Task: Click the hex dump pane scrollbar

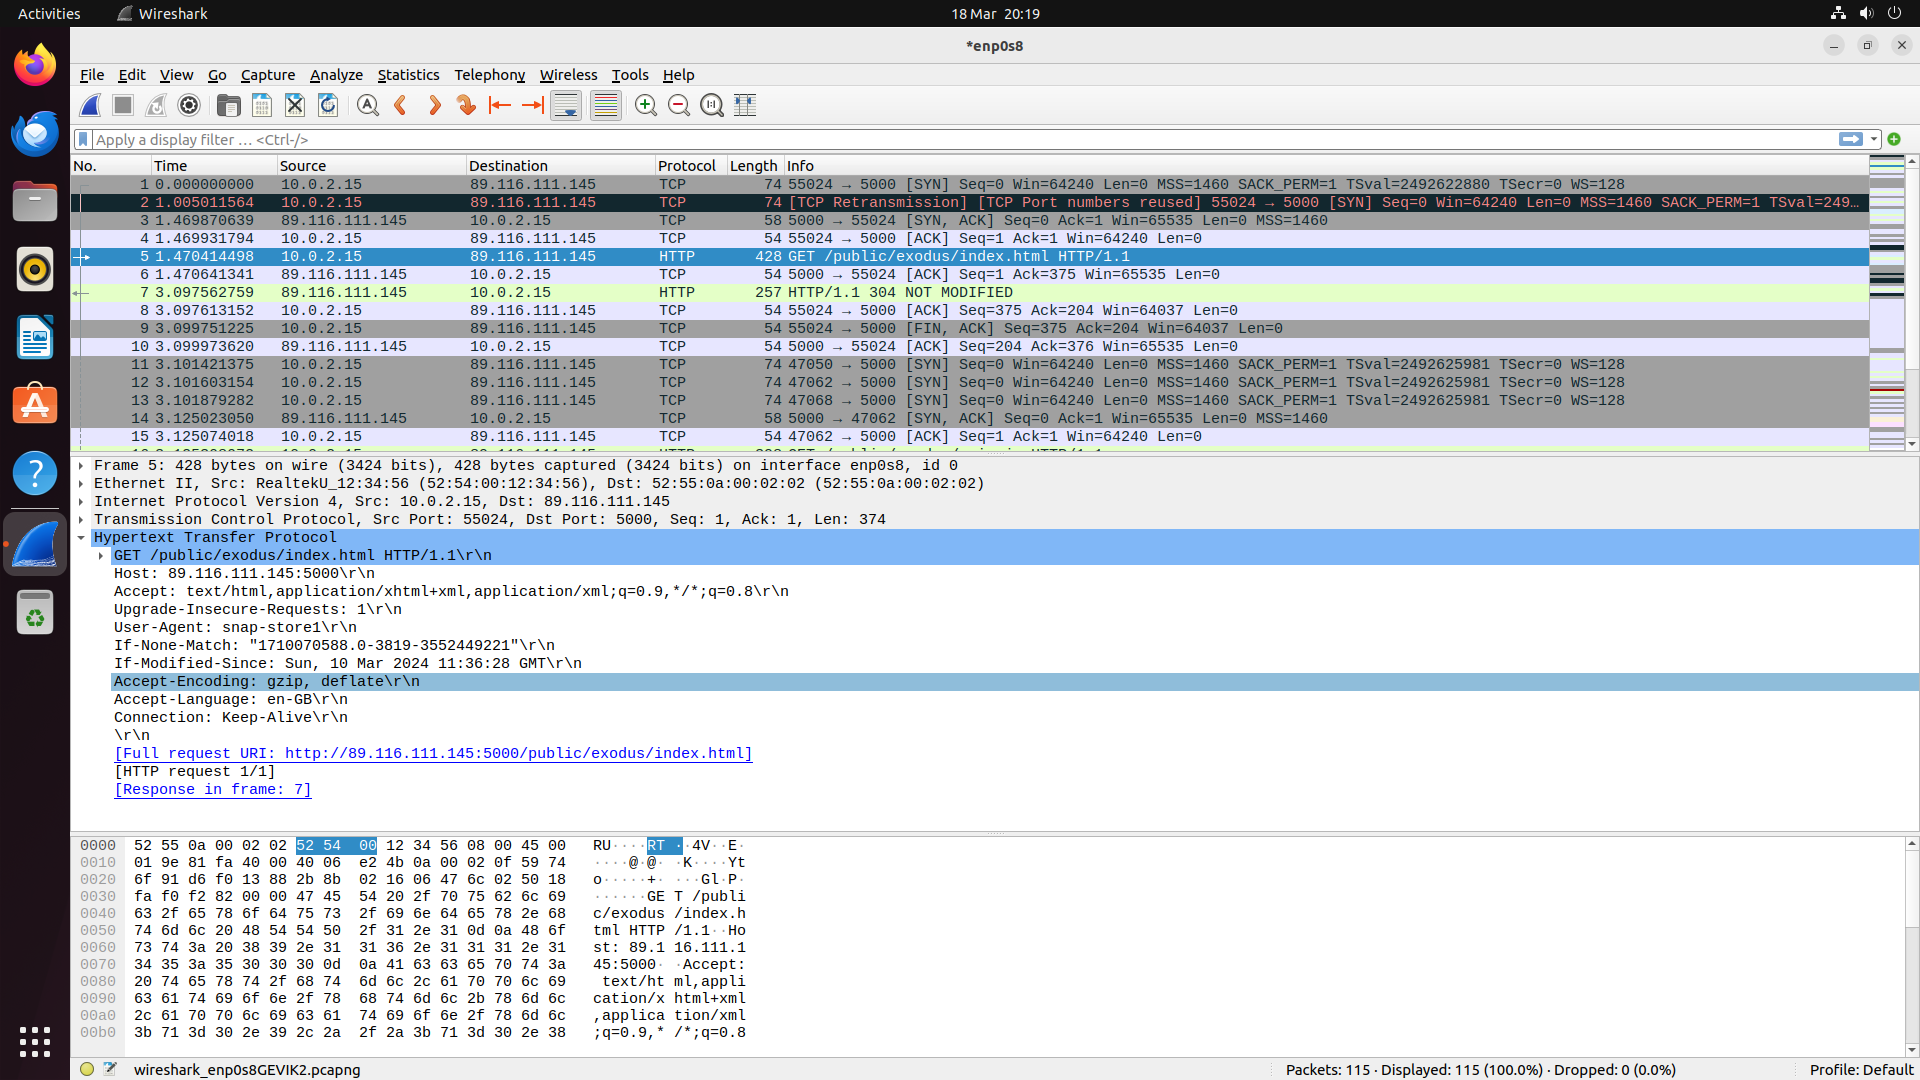Action: [x=1911, y=947]
